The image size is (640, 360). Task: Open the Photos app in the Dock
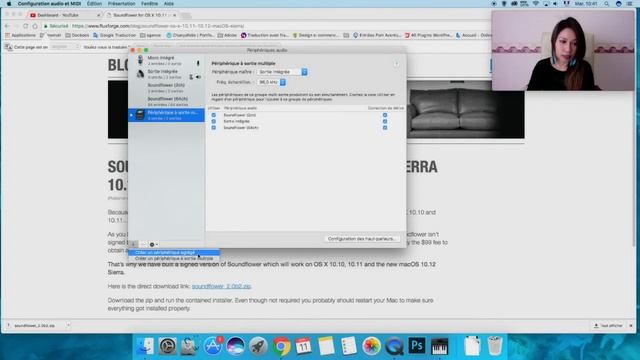[x=371, y=346]
